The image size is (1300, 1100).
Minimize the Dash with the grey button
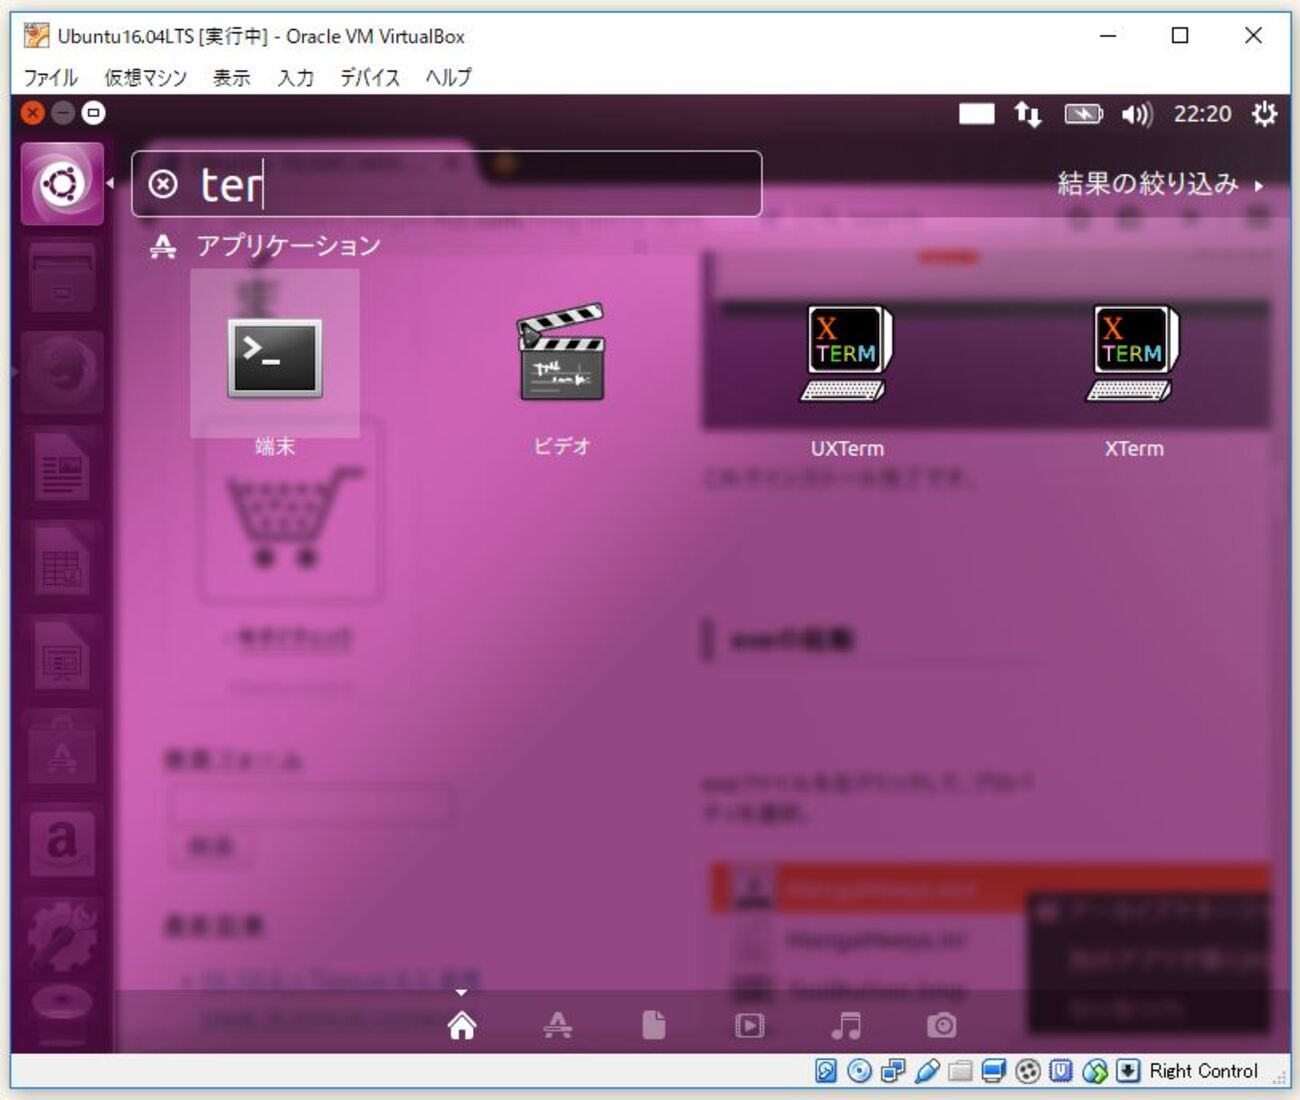pyautogui.click(x=63, y=113)
